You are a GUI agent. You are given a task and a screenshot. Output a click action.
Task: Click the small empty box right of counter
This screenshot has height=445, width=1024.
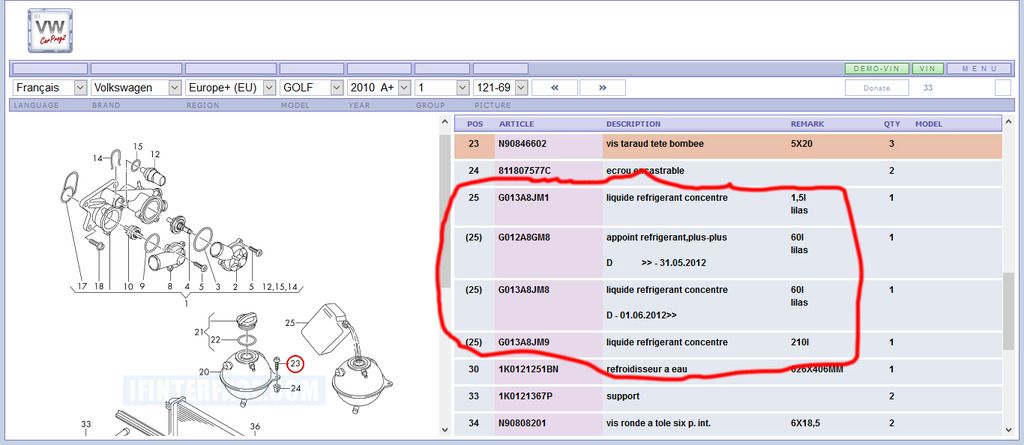(x=1002, y=88)
